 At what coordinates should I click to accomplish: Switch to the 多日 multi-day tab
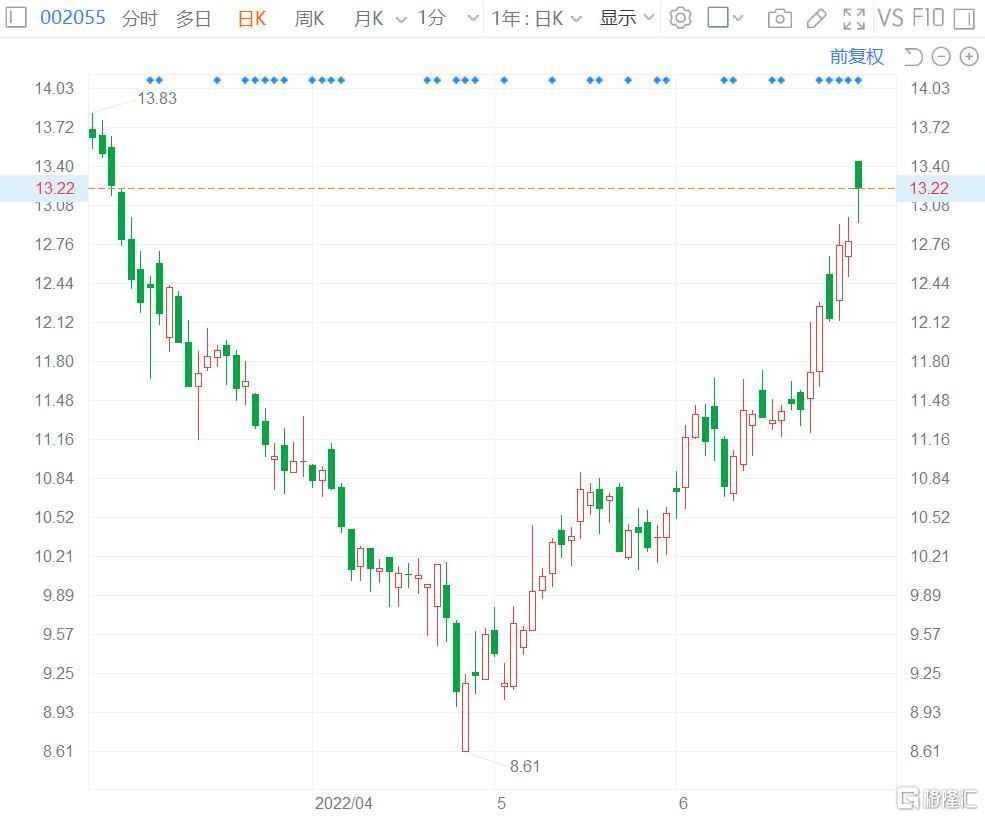click(x=193, y=18)
